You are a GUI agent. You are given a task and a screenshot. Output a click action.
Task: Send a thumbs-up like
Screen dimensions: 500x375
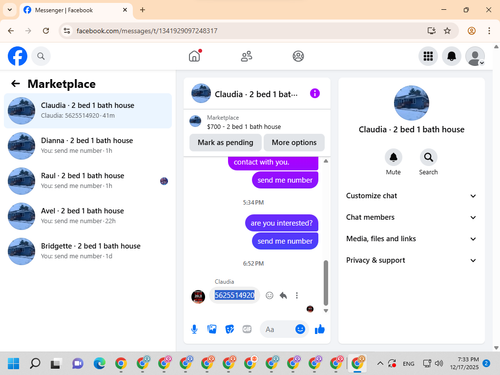(320, 329)
